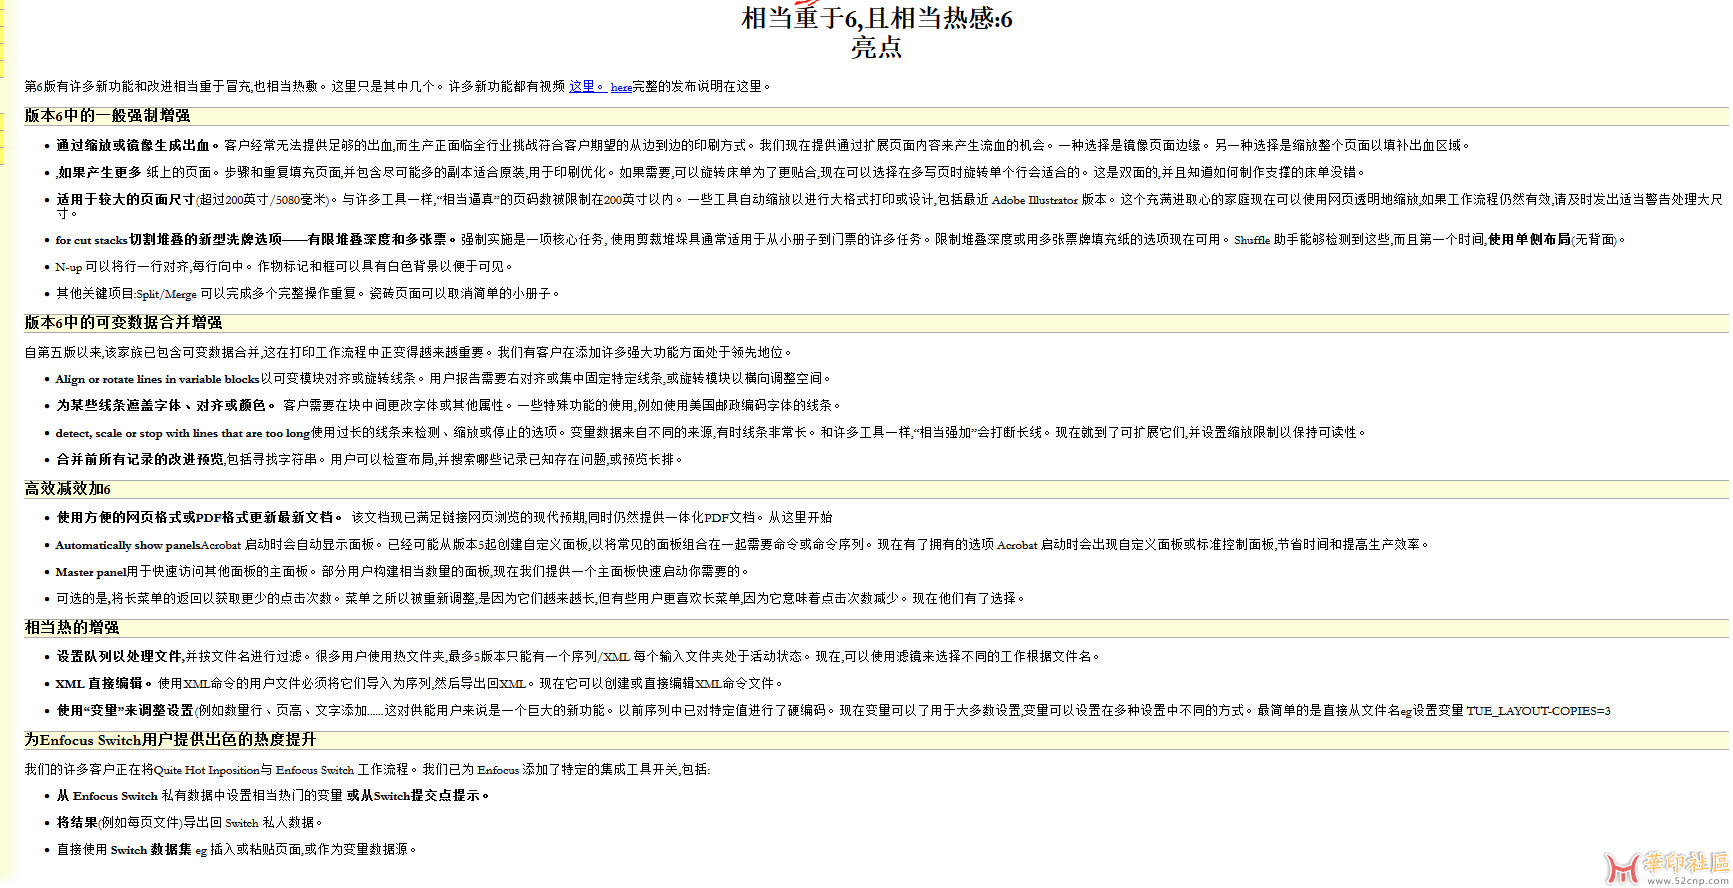
Task: Select the "版本6中的一般强制增强" section heading
Action: 107,116
